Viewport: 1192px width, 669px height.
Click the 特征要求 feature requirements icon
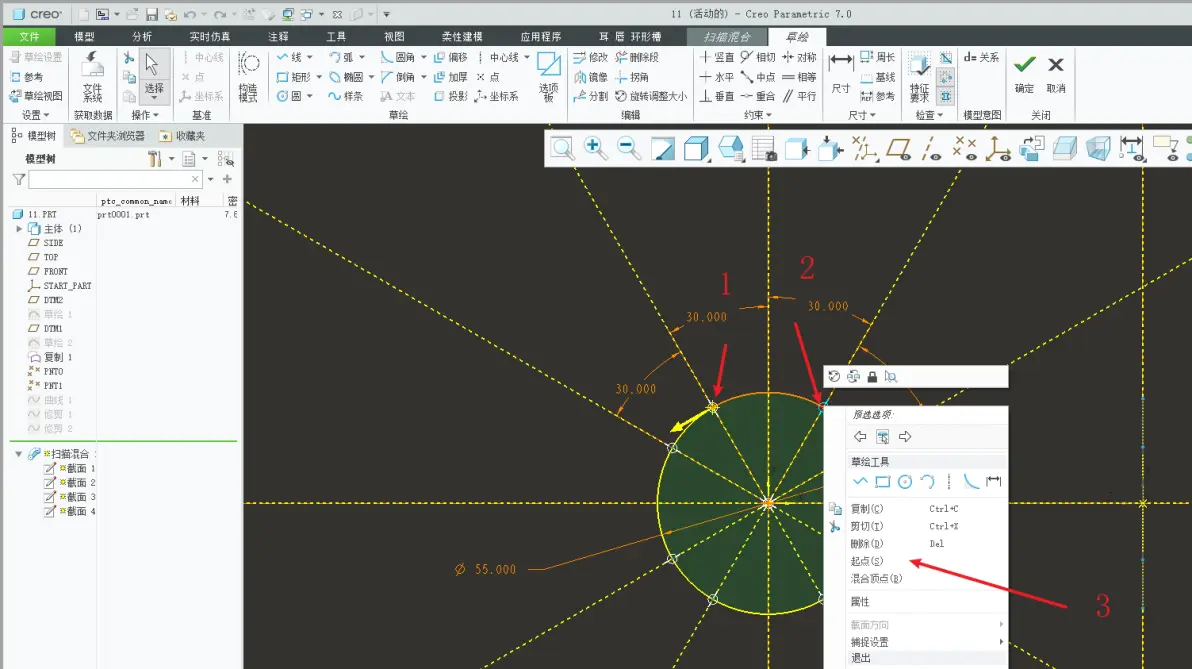tap(920, 77)
